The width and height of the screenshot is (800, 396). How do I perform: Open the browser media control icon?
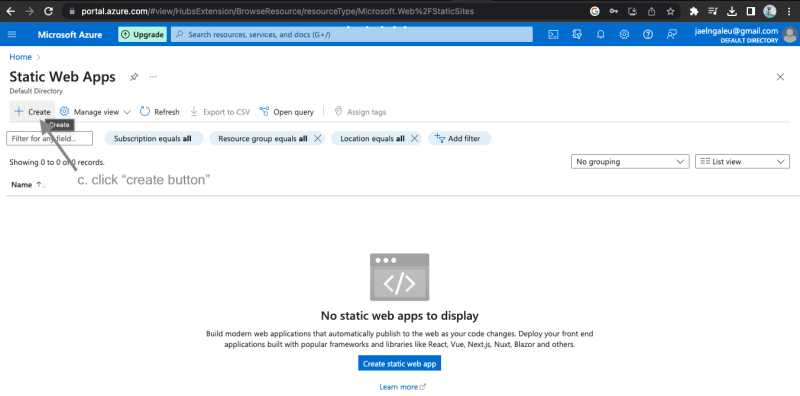pos(713,11)
